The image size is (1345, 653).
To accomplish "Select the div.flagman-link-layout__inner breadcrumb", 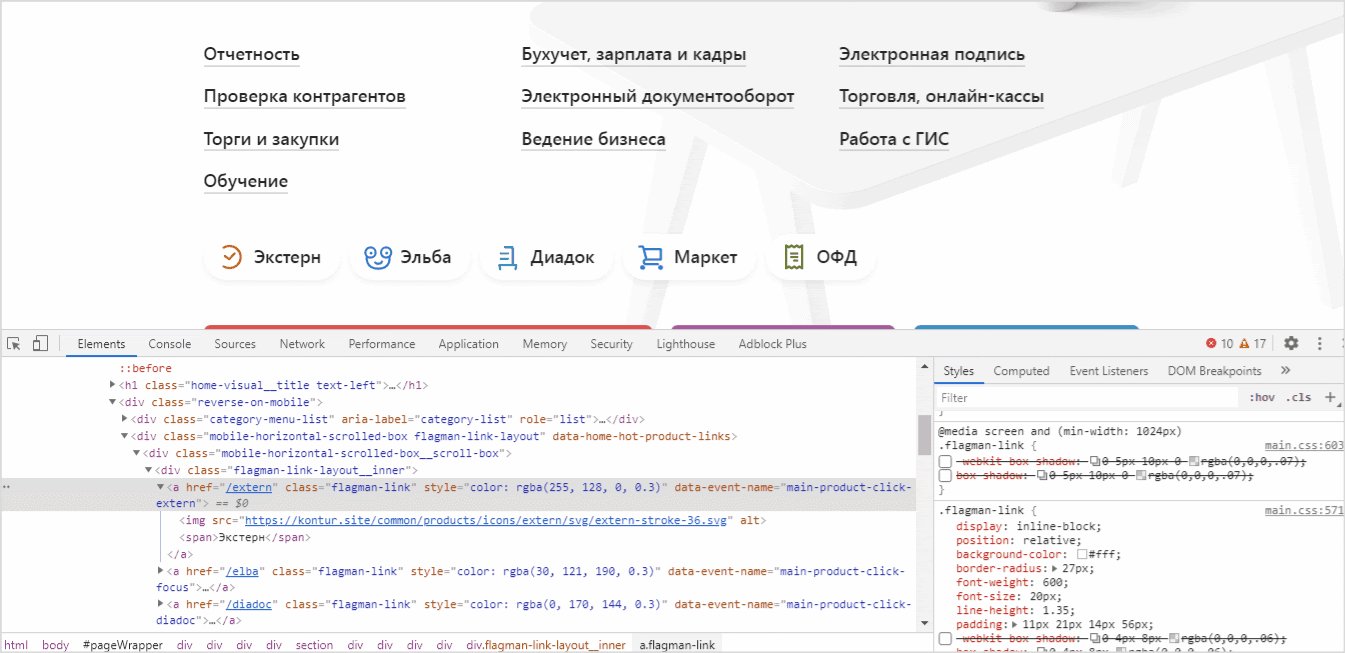I will (546, 645).
